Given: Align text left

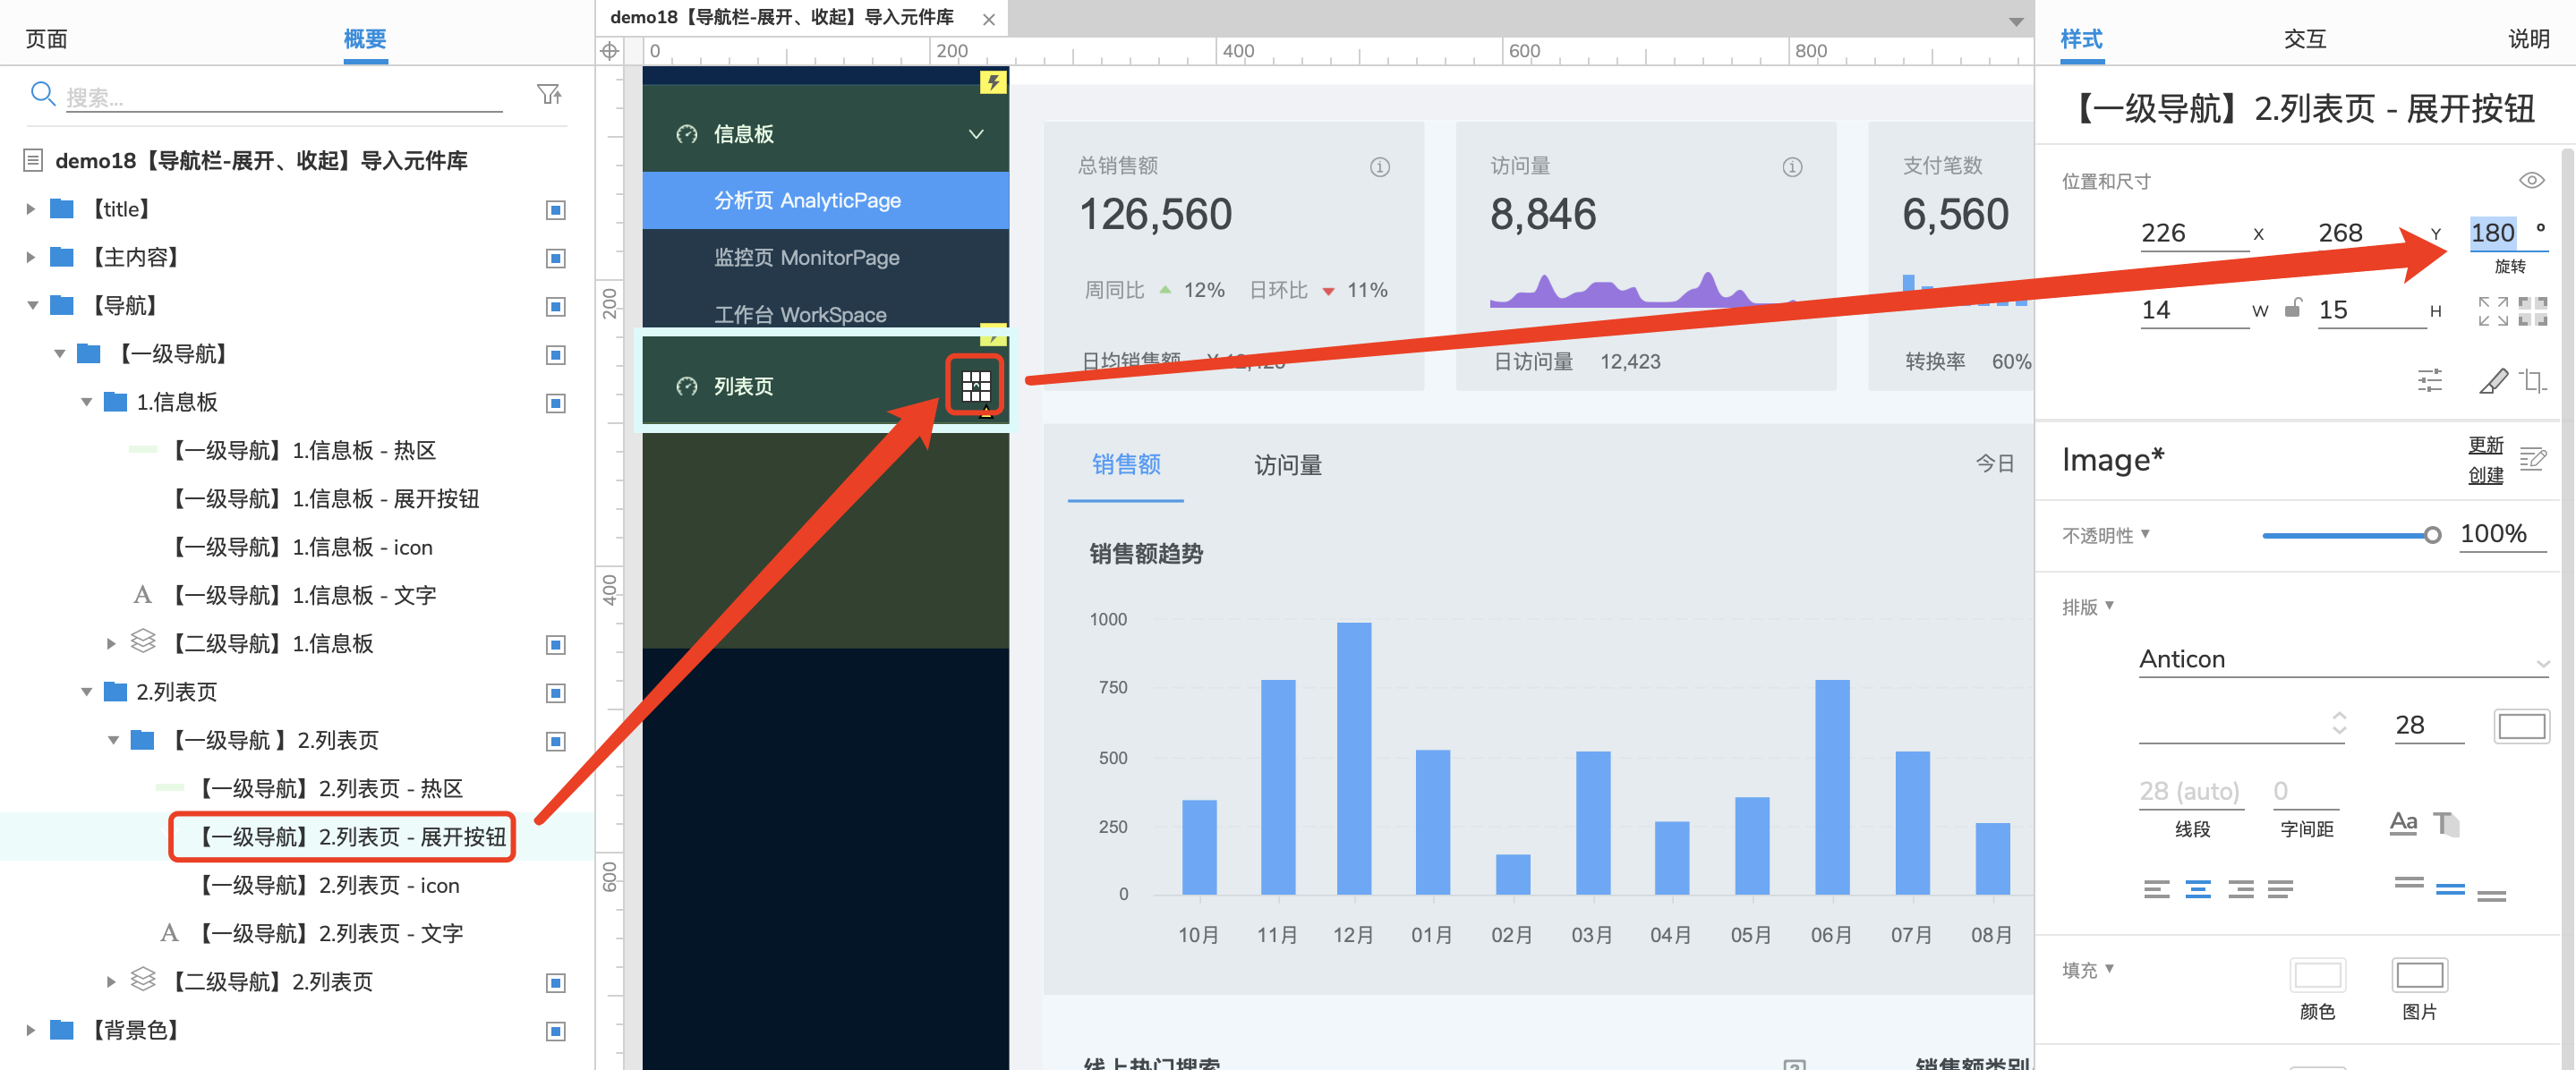Looking at the screenshot, I should pos(2156,888).
